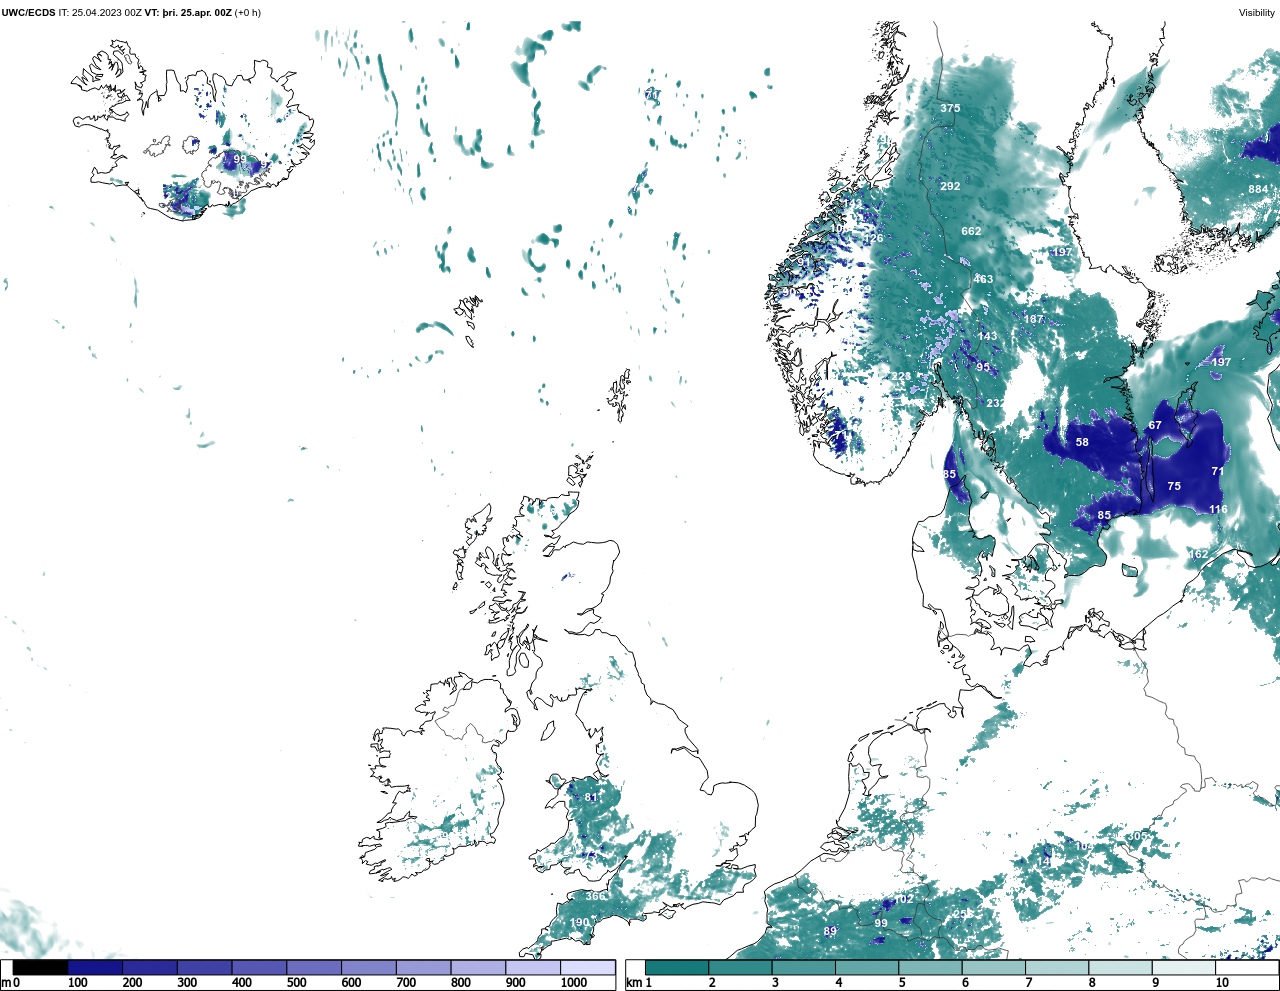Click the 'VT: þri. 25.apr. 00Z' valid time

pos(188,13)
